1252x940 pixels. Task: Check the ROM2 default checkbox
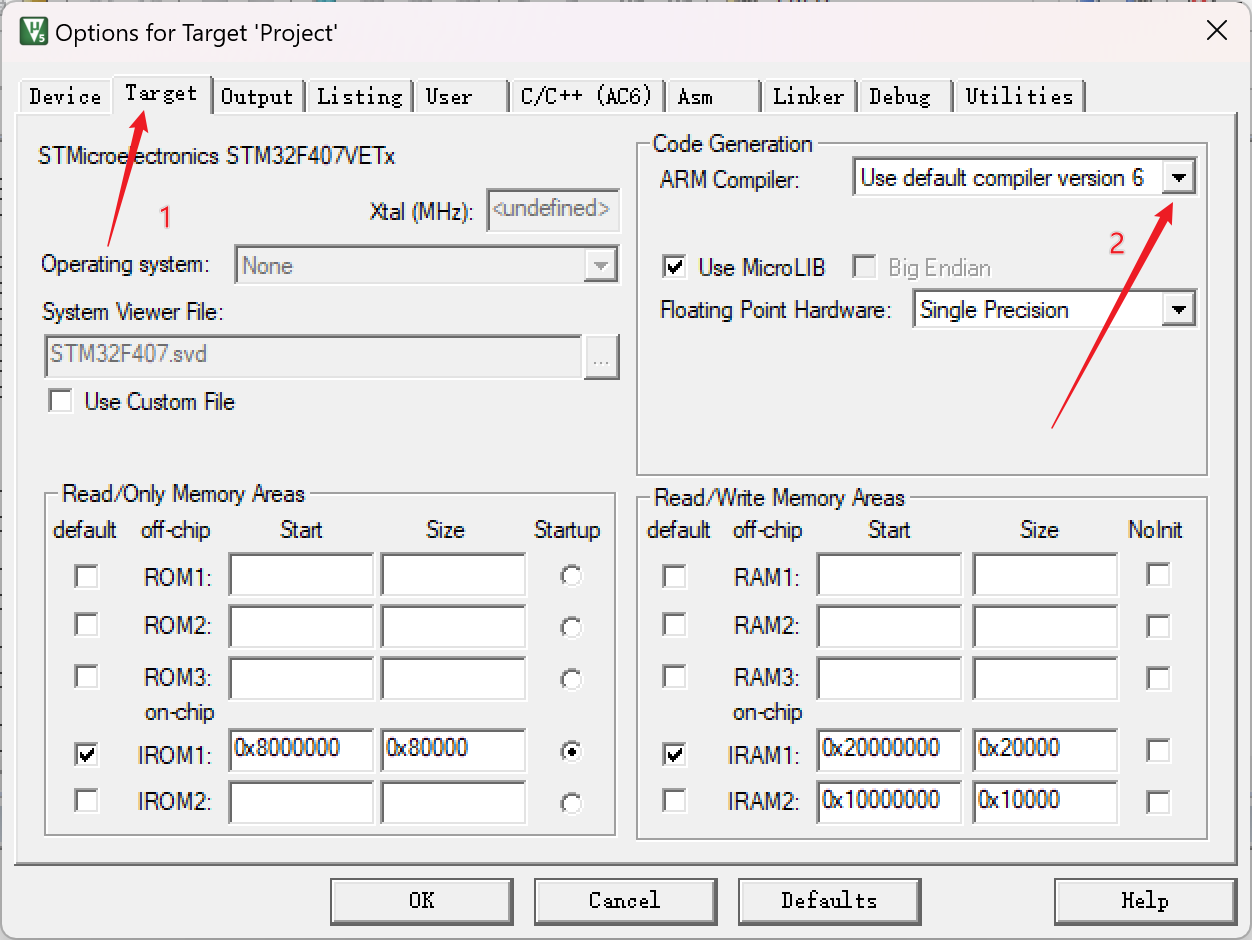87,625
